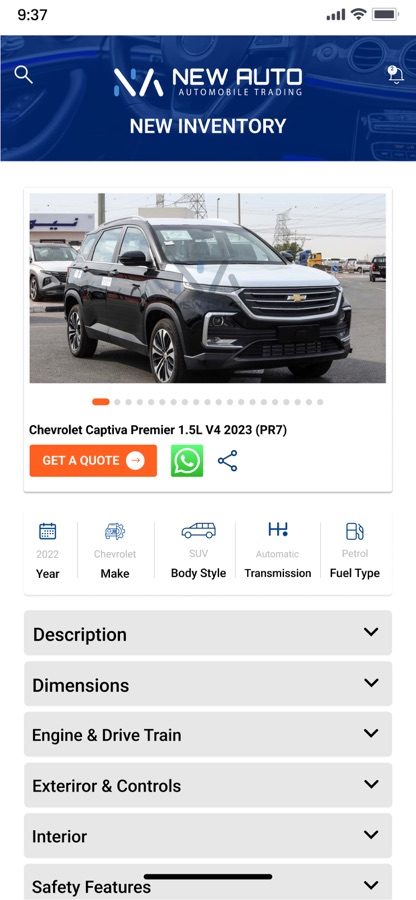416x900 pixels.
Task: Open WhatsApp chat icon
Action: click(187, 460)
